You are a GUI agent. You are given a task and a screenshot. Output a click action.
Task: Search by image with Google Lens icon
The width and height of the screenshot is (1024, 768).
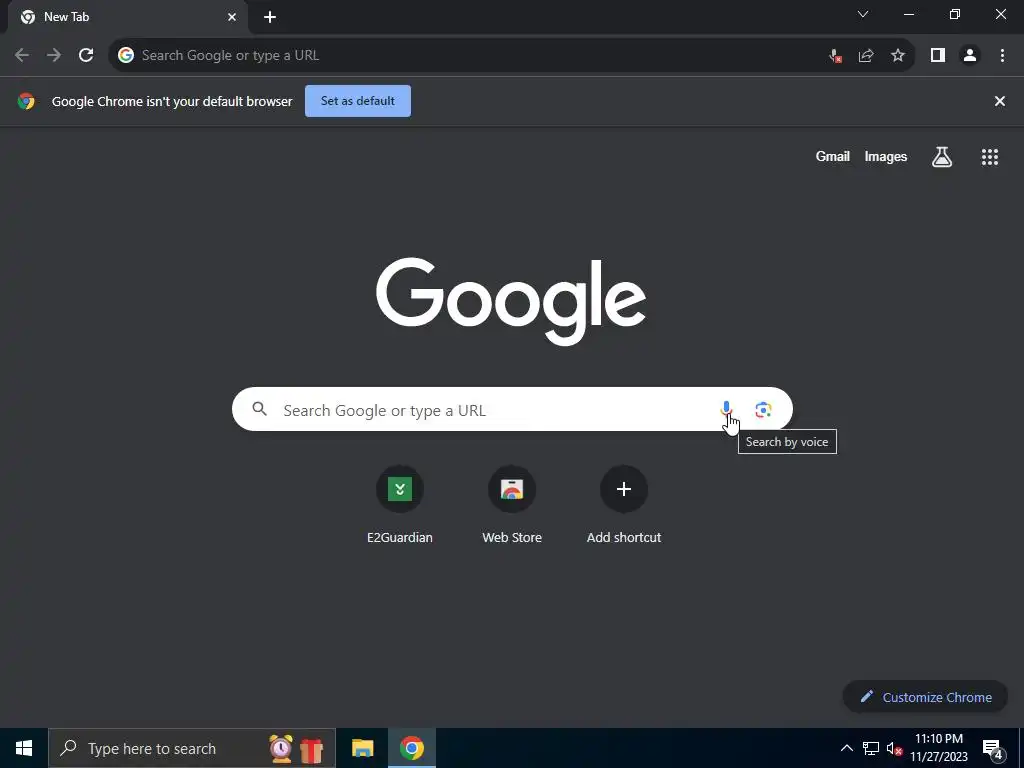coord(763,409)
